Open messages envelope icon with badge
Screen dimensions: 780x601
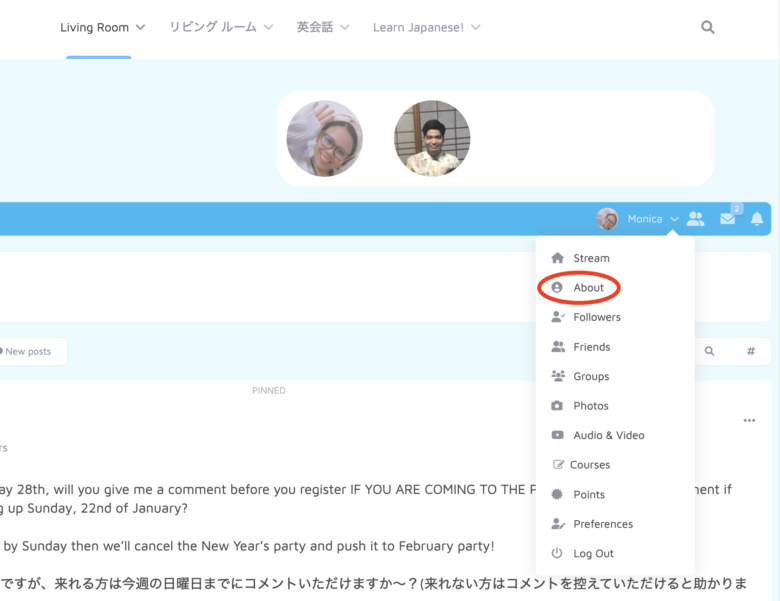click(x=728, y=219)
